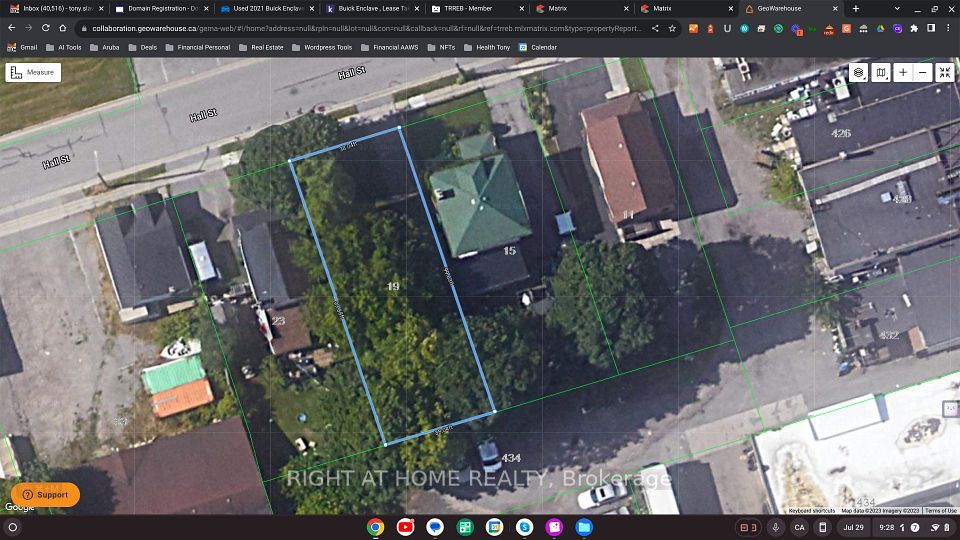The height and width of the screenshot is (540, 960).
Task: Open the Real Estate bookmark folder
Action: point(261,47)
